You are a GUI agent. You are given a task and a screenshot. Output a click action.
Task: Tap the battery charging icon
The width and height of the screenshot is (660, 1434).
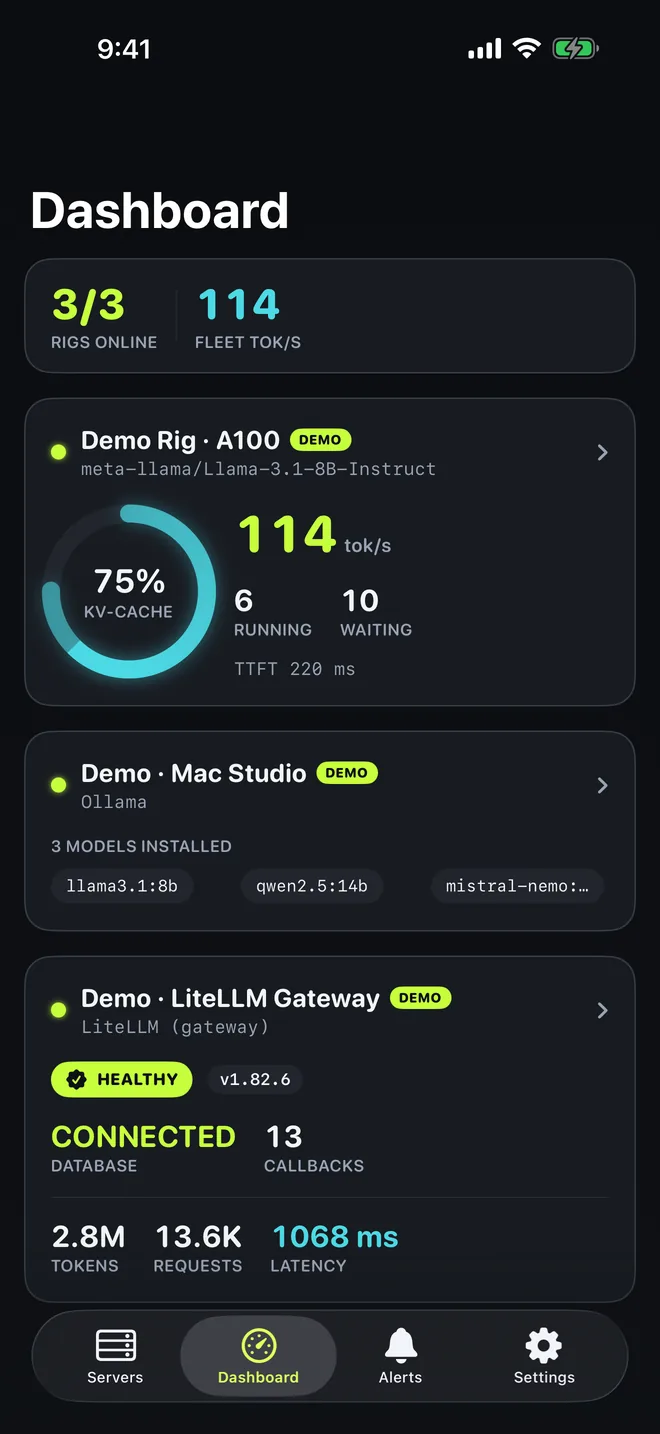pyautogui.click(x=575, y=48)
